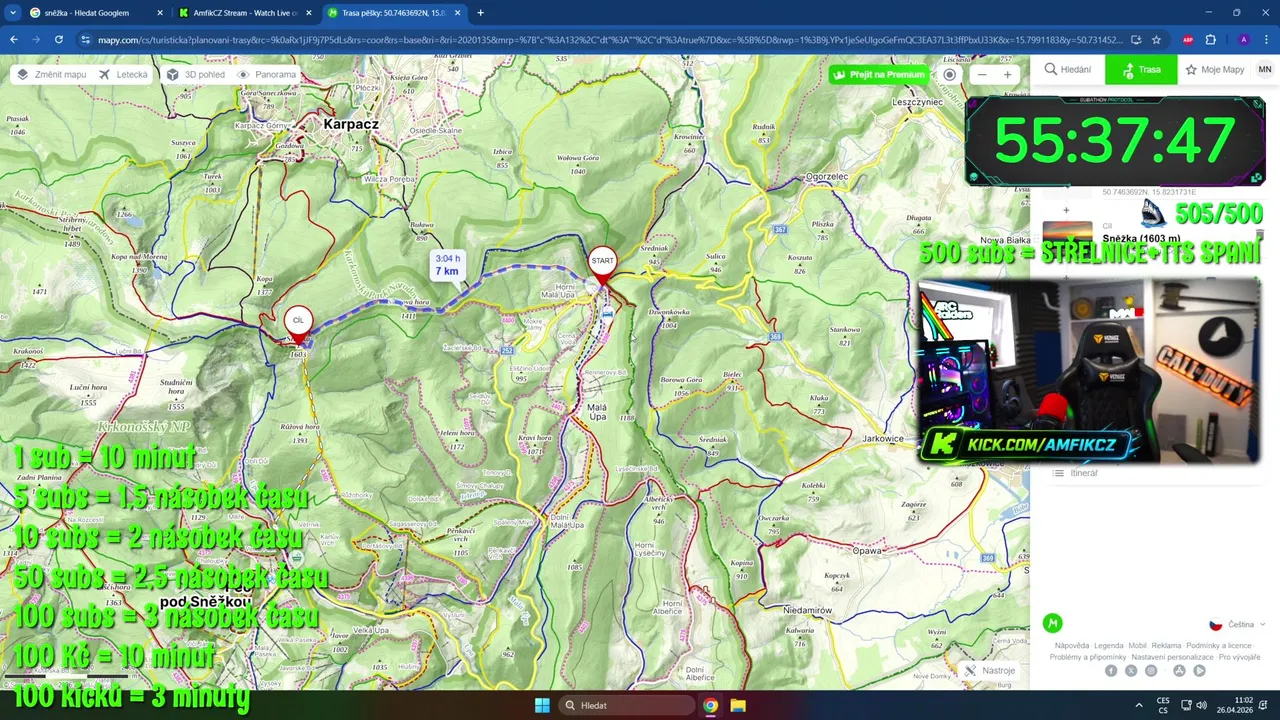
Task: Open the App Store icon in footer
Action: 1179,671
